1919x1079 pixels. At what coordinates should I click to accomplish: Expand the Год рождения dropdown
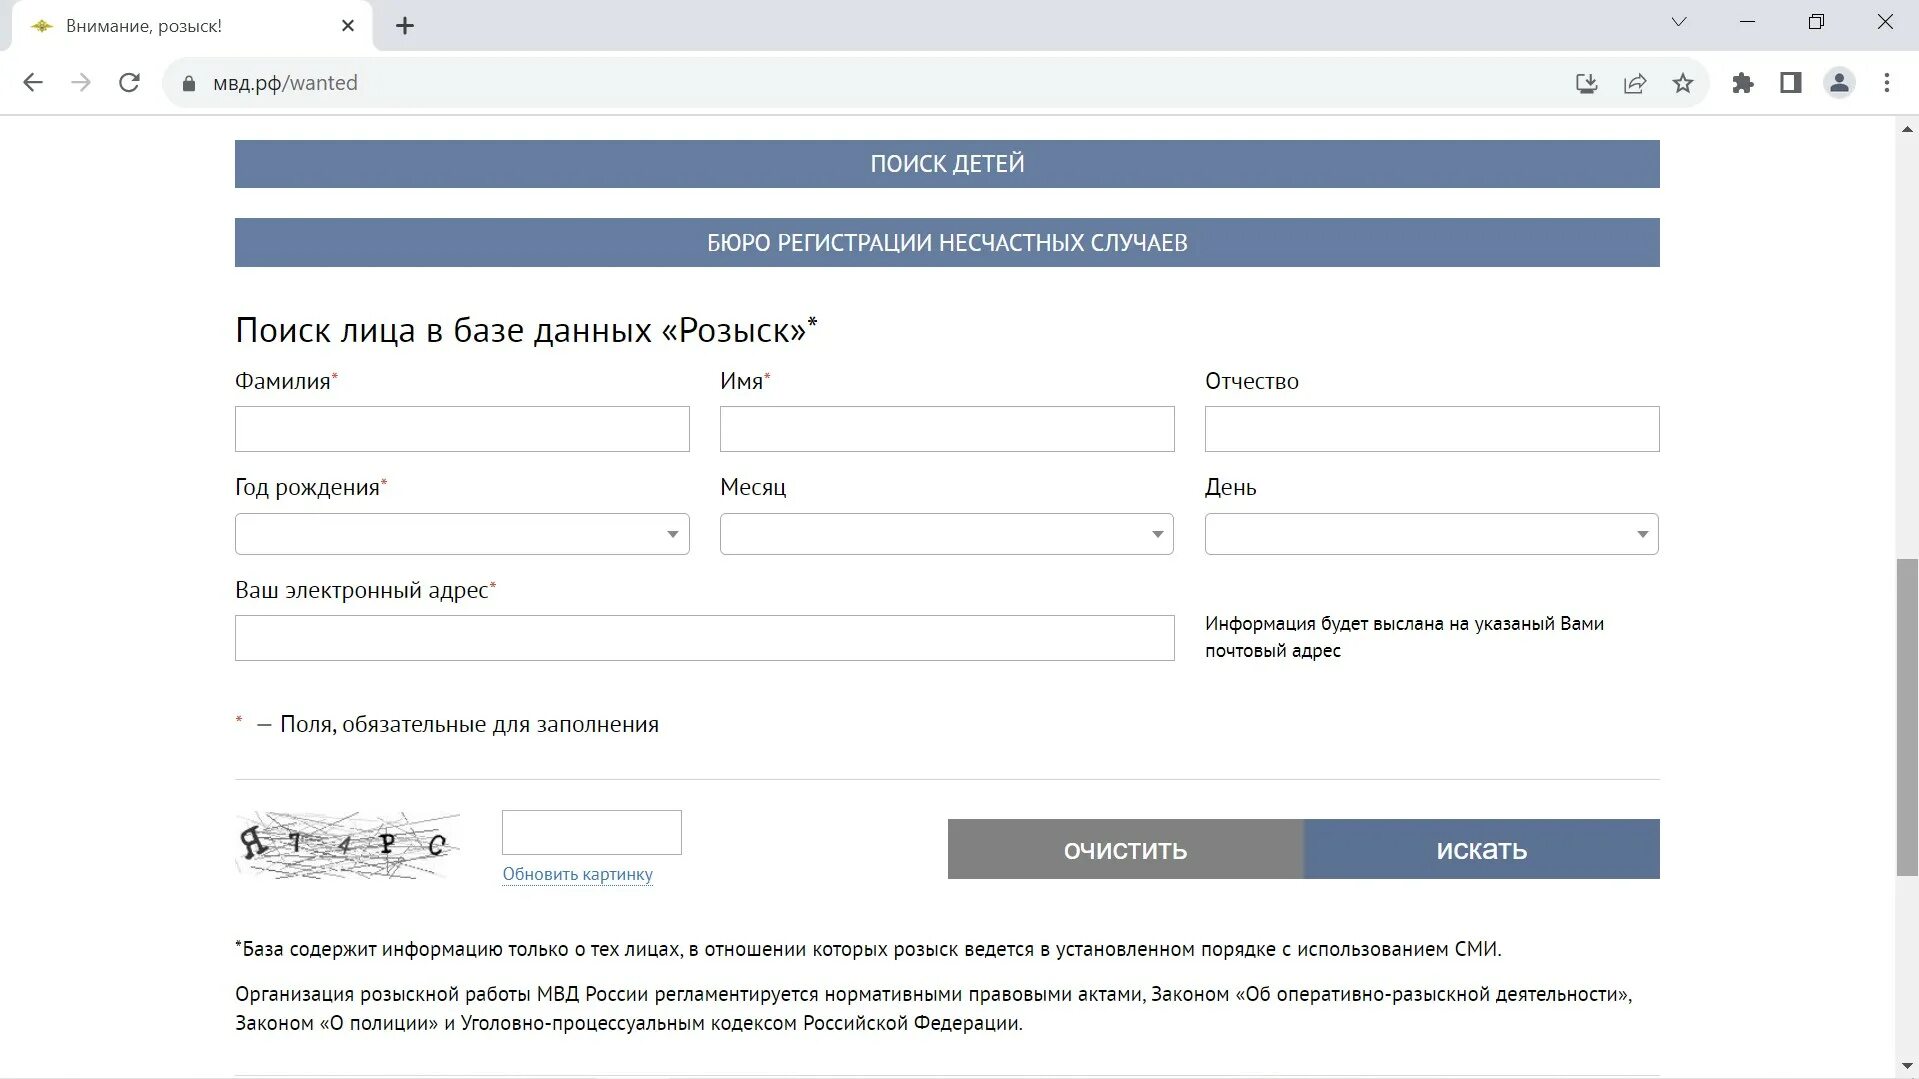[462, 534]
